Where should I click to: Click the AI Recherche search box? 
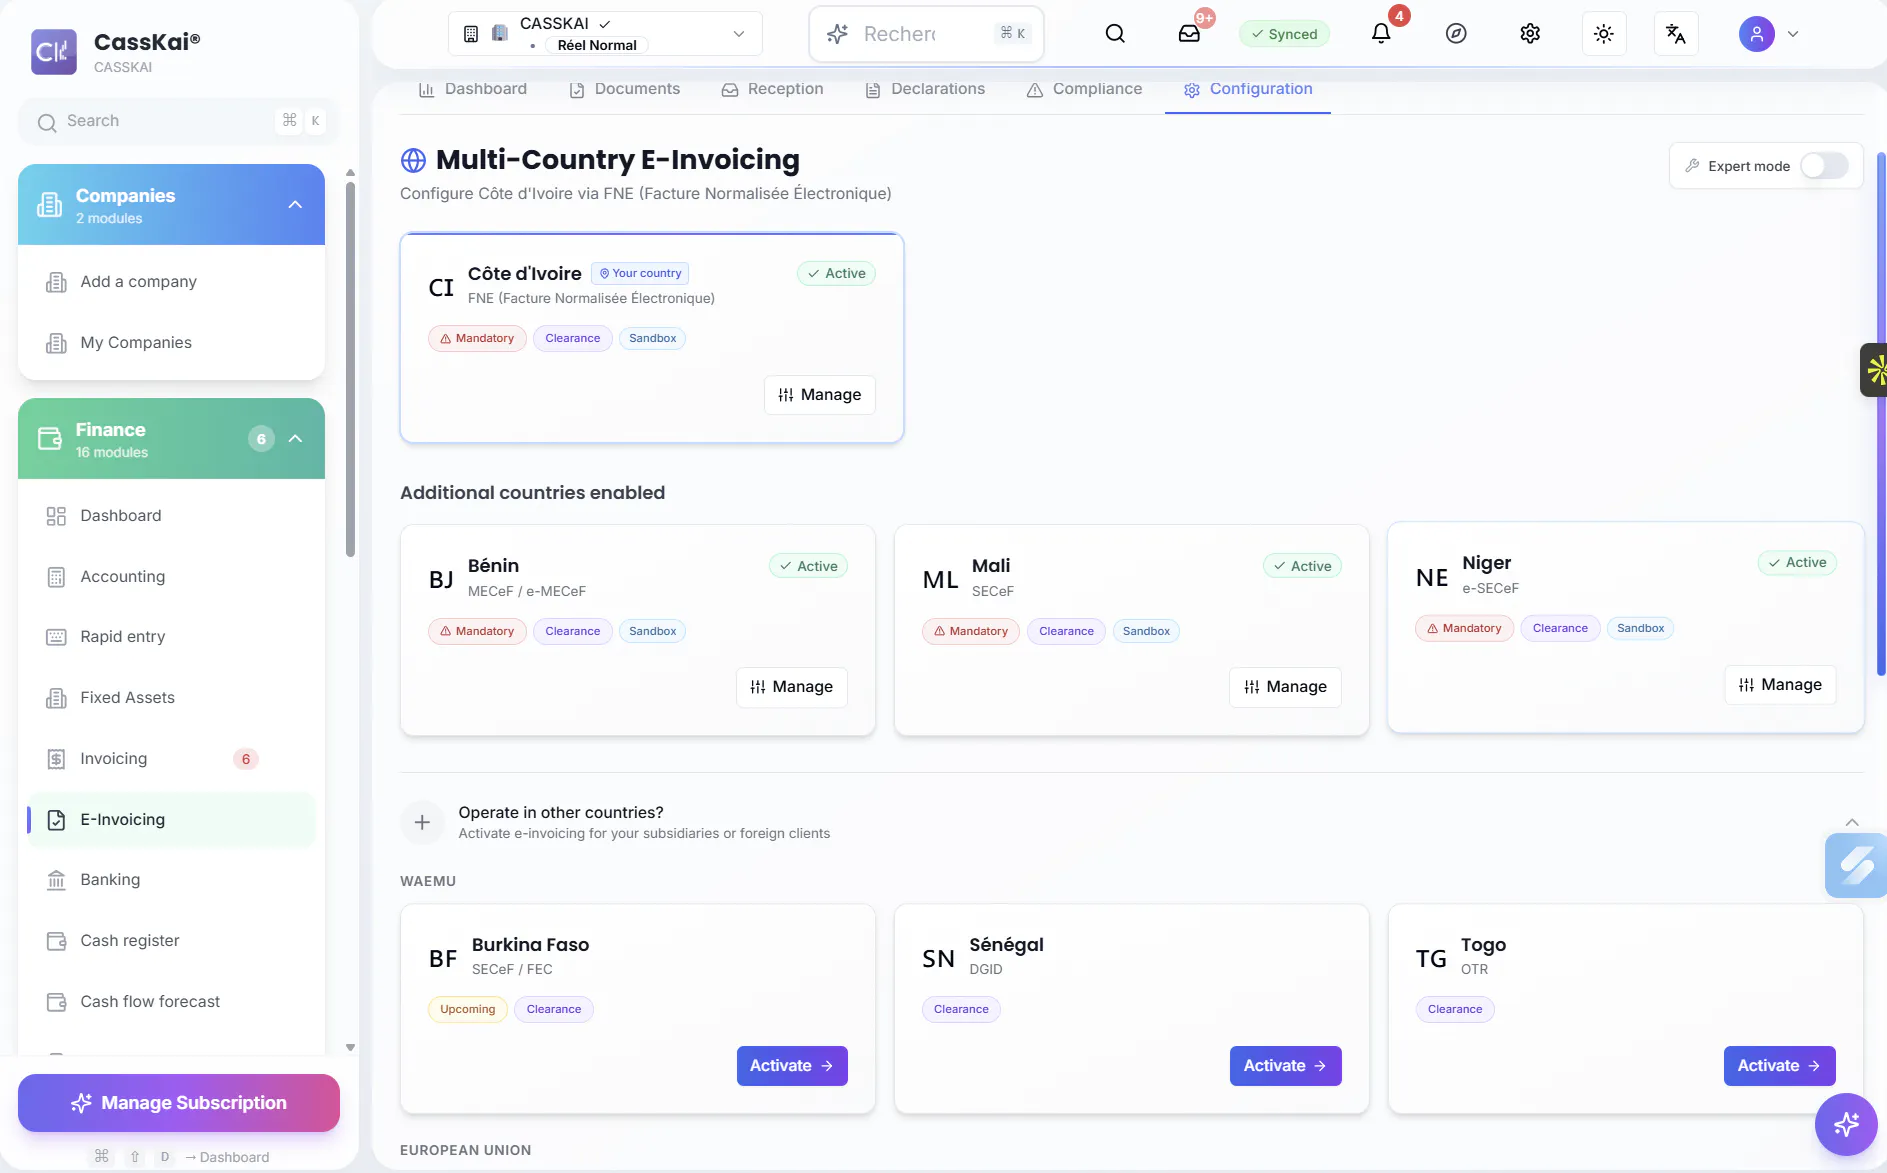[x=926, y=34]
